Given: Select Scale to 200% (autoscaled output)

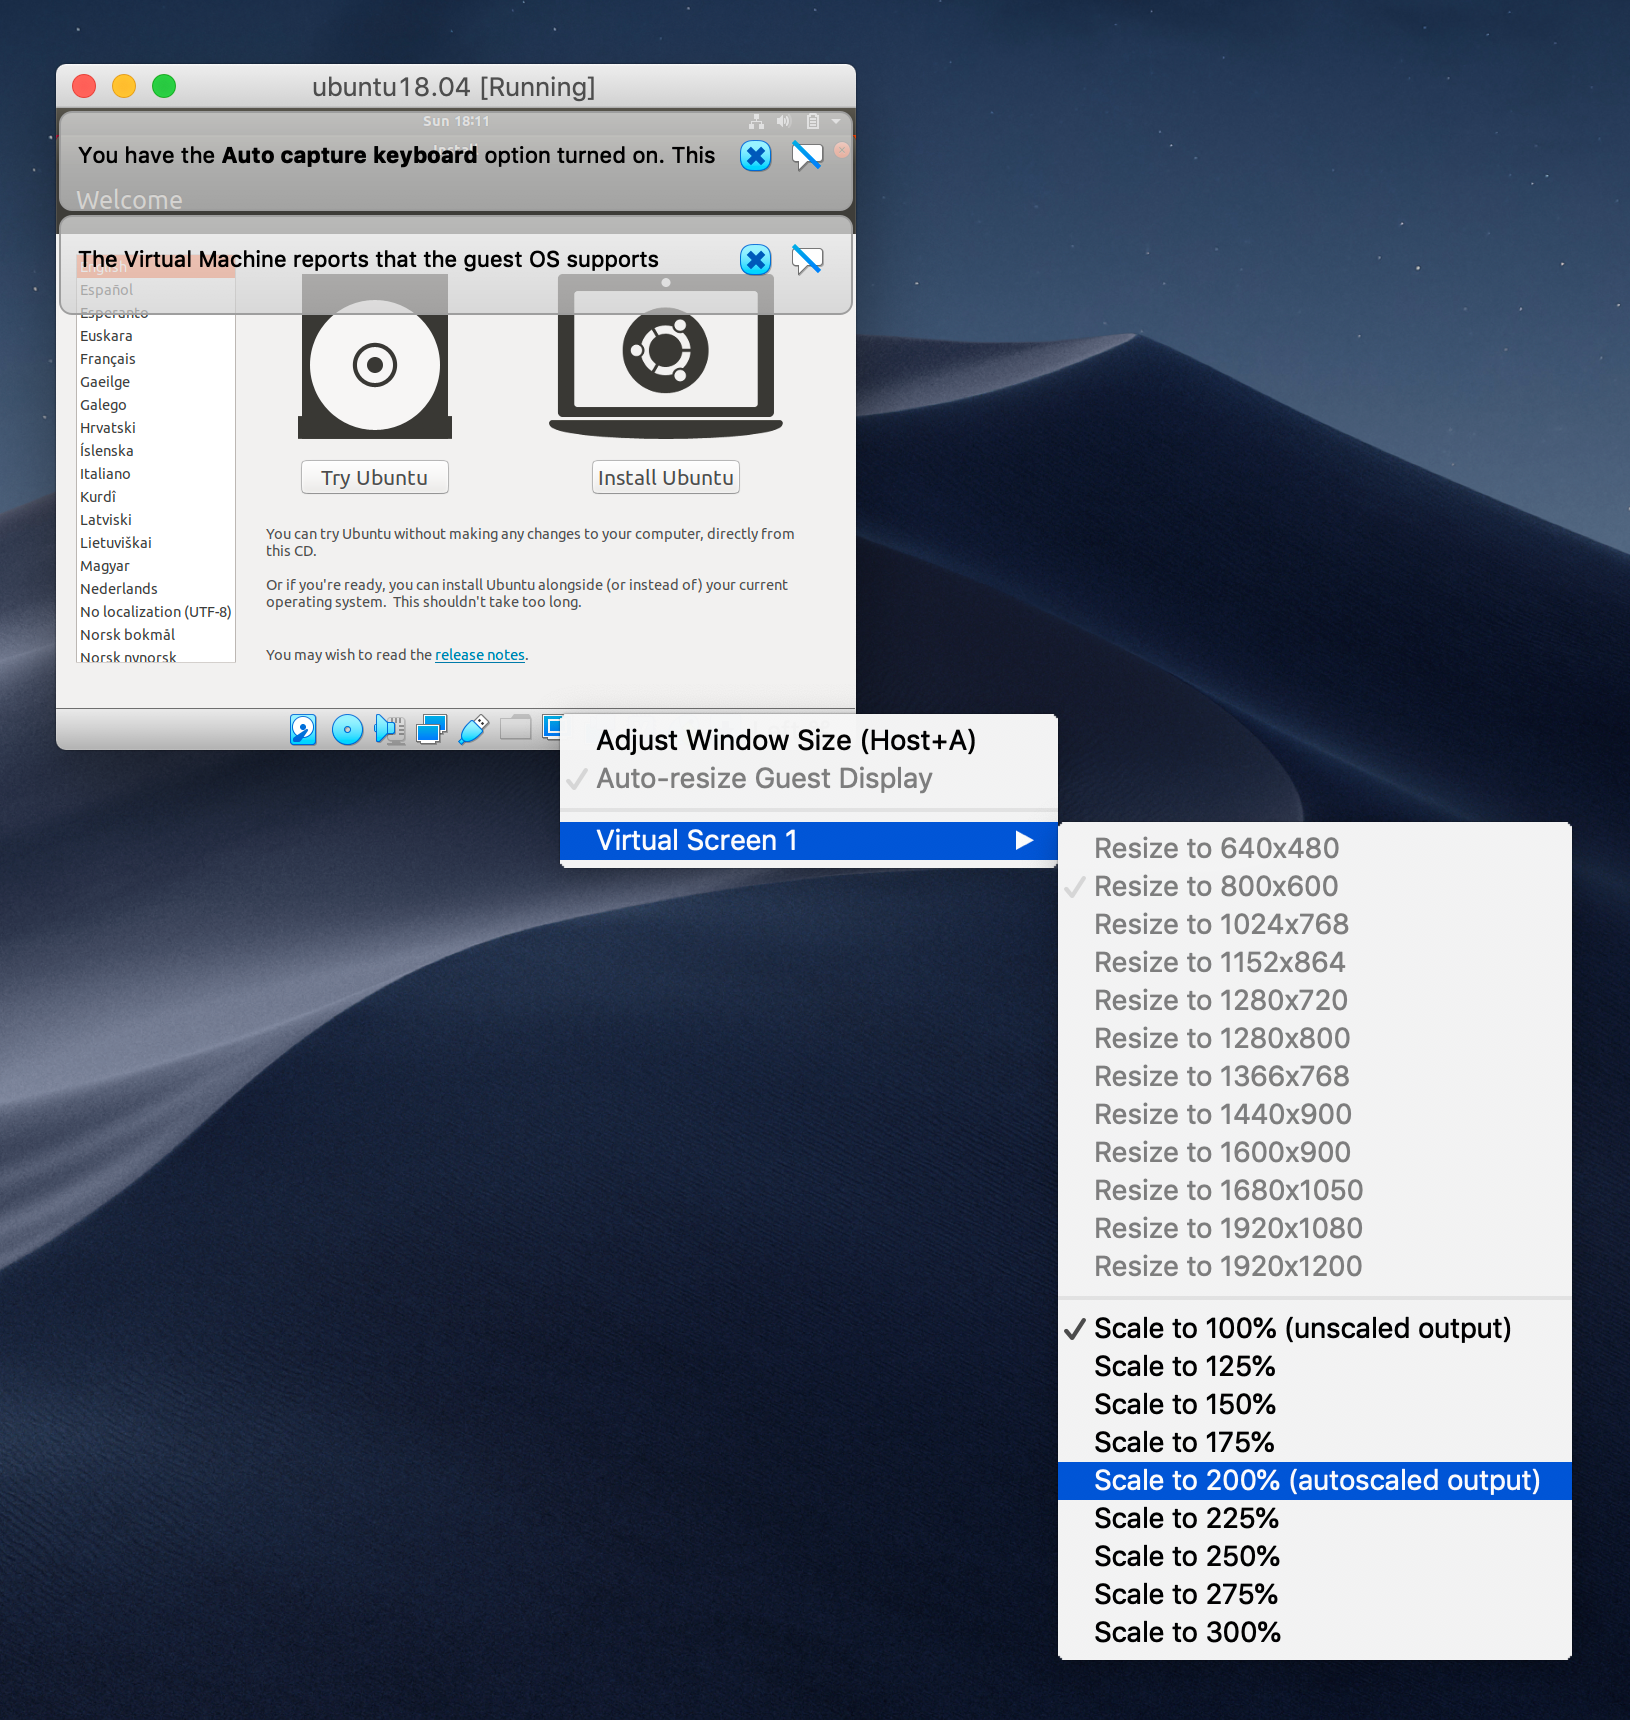Looking at the screenshot, I should tap(1315, 1480).
